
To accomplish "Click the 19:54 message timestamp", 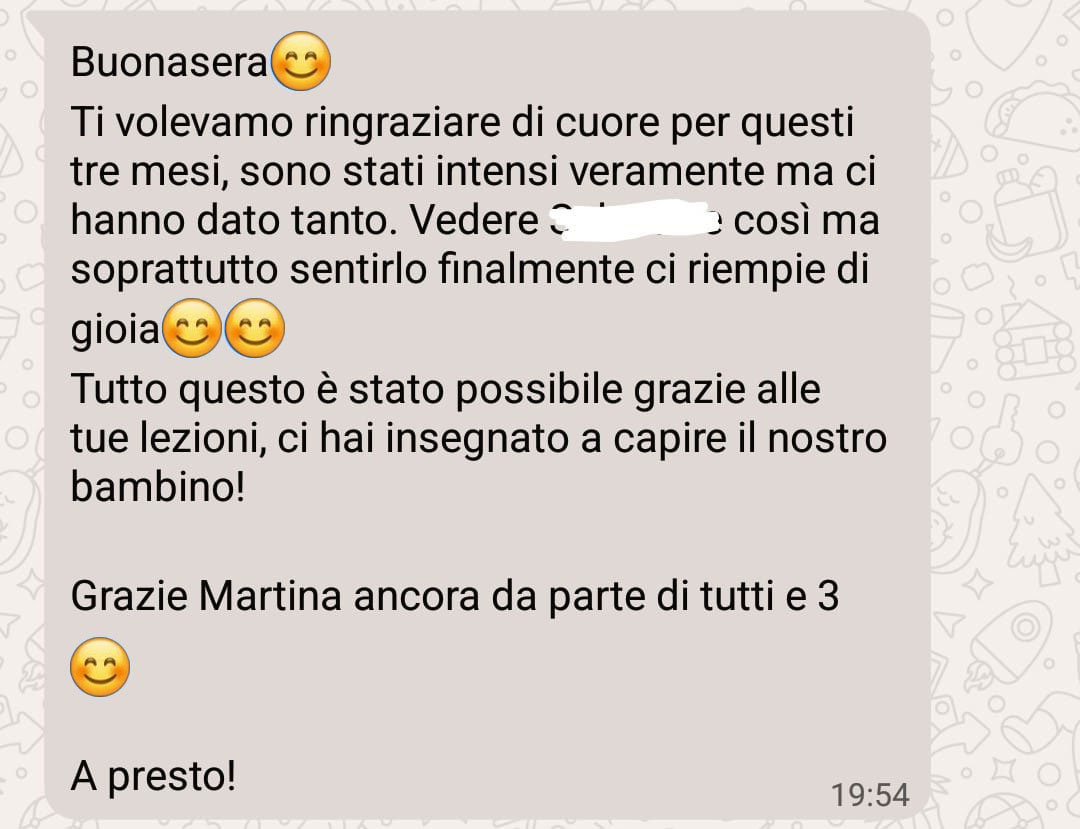I will (x=870, y=795).
